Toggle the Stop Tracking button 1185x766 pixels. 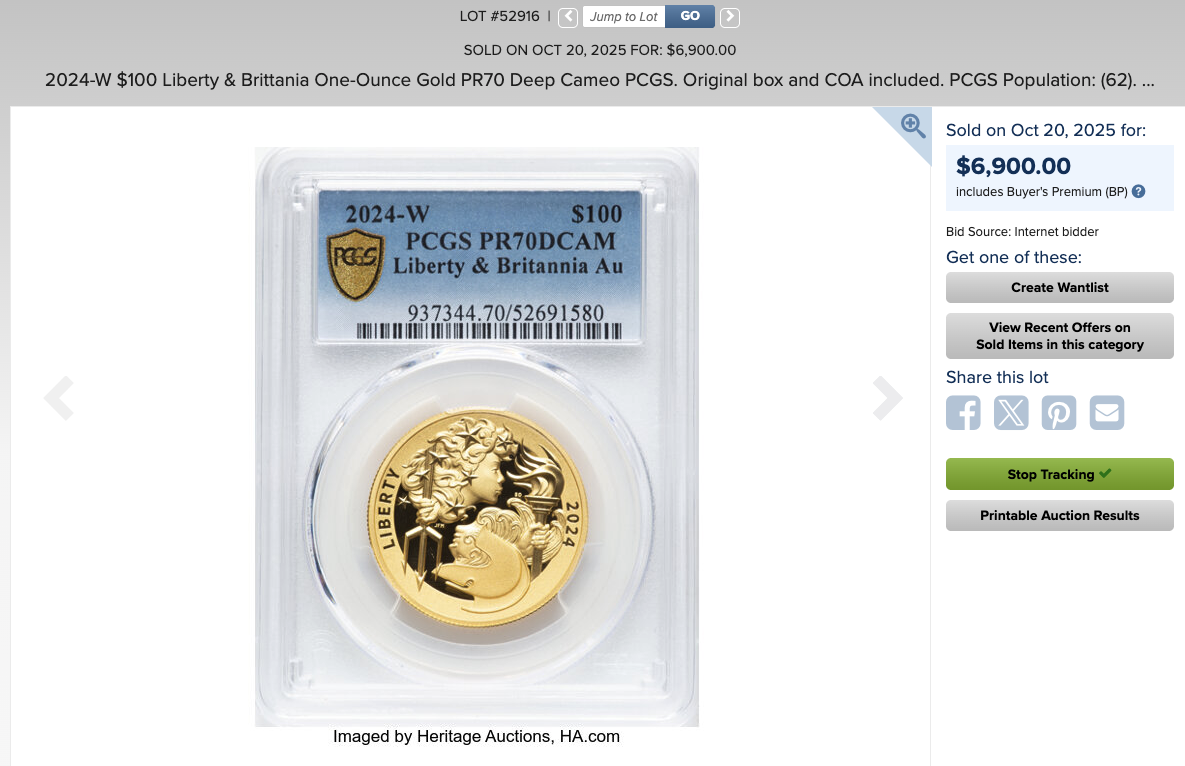tap(1060, 474)
